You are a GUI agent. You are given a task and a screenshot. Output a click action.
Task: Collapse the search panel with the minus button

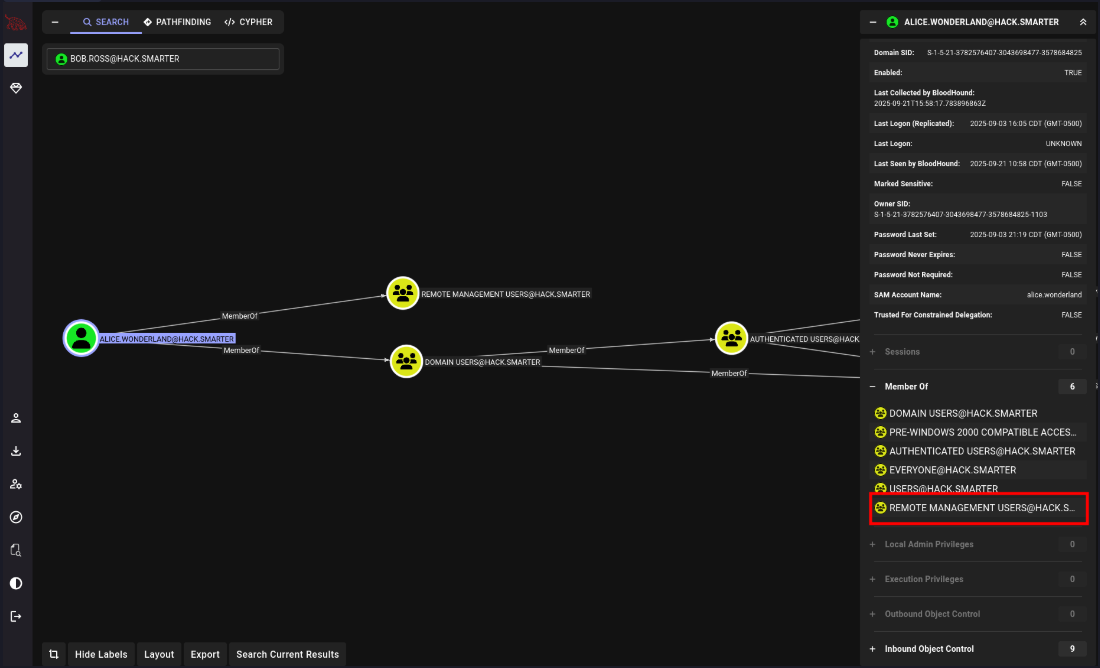pos(55,22)
